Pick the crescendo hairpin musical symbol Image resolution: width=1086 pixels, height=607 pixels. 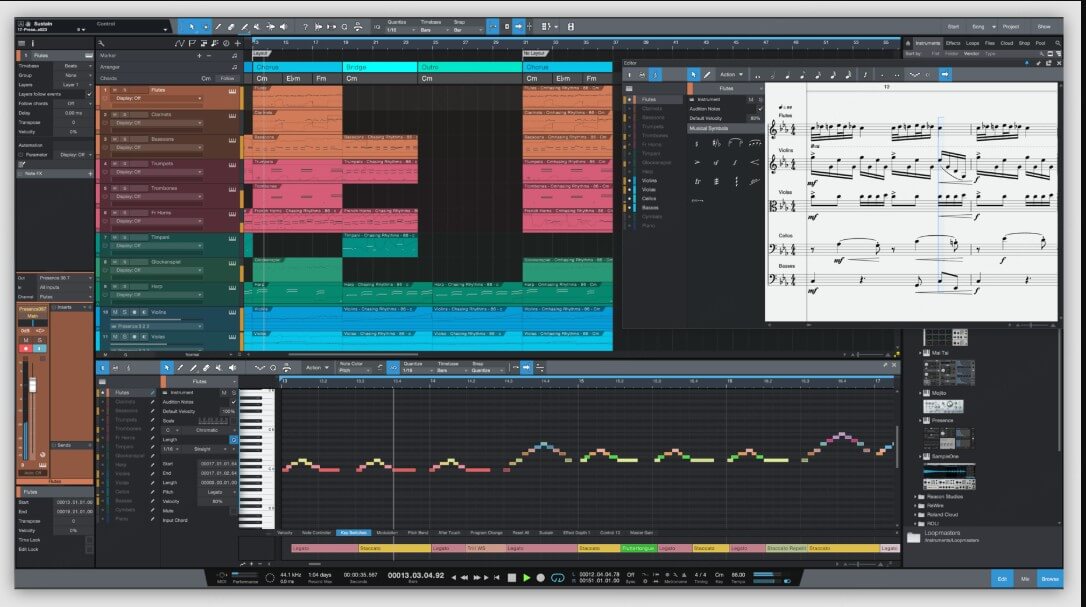pyautogui.click(x=754, y=163)
